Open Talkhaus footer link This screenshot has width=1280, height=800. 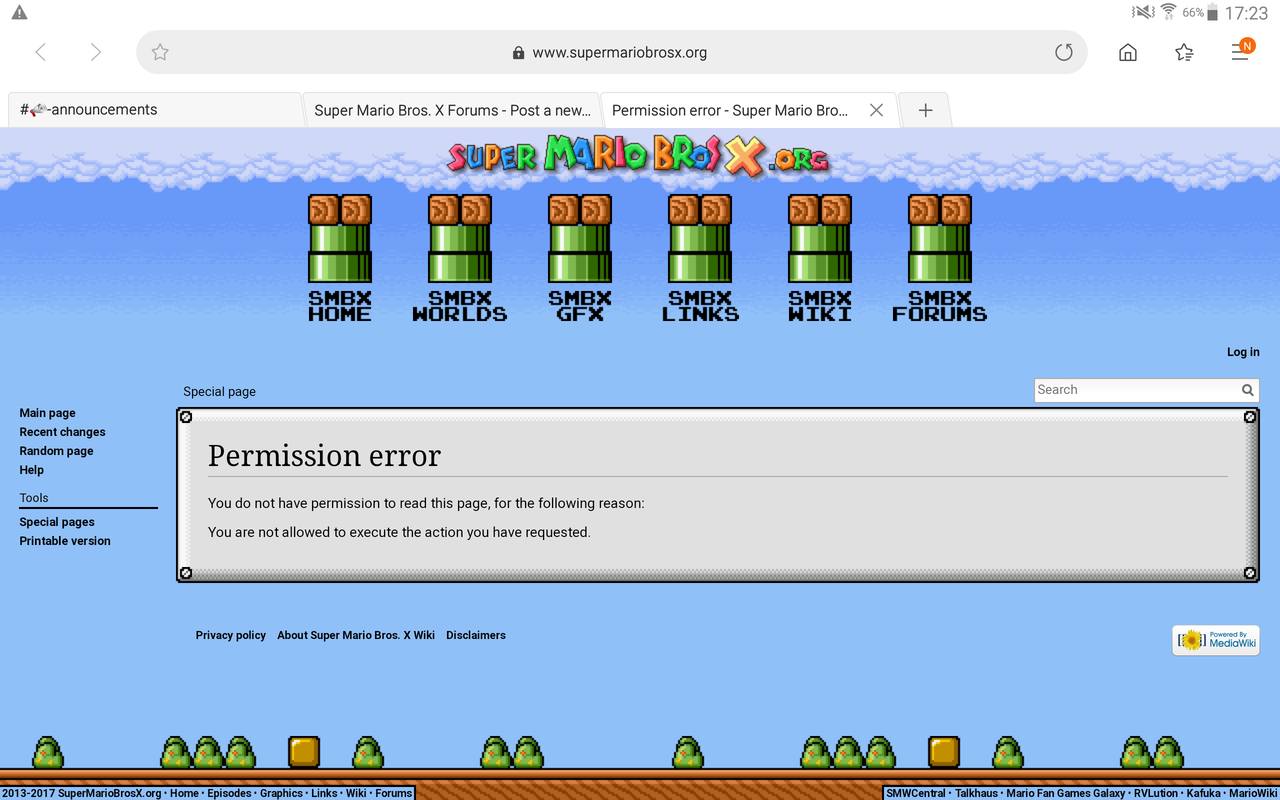pos(976,793)
